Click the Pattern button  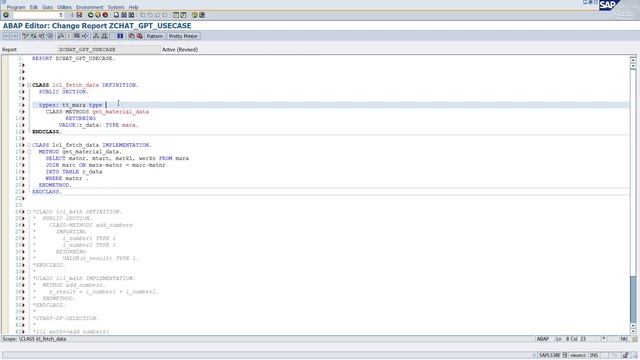[154, 36]
